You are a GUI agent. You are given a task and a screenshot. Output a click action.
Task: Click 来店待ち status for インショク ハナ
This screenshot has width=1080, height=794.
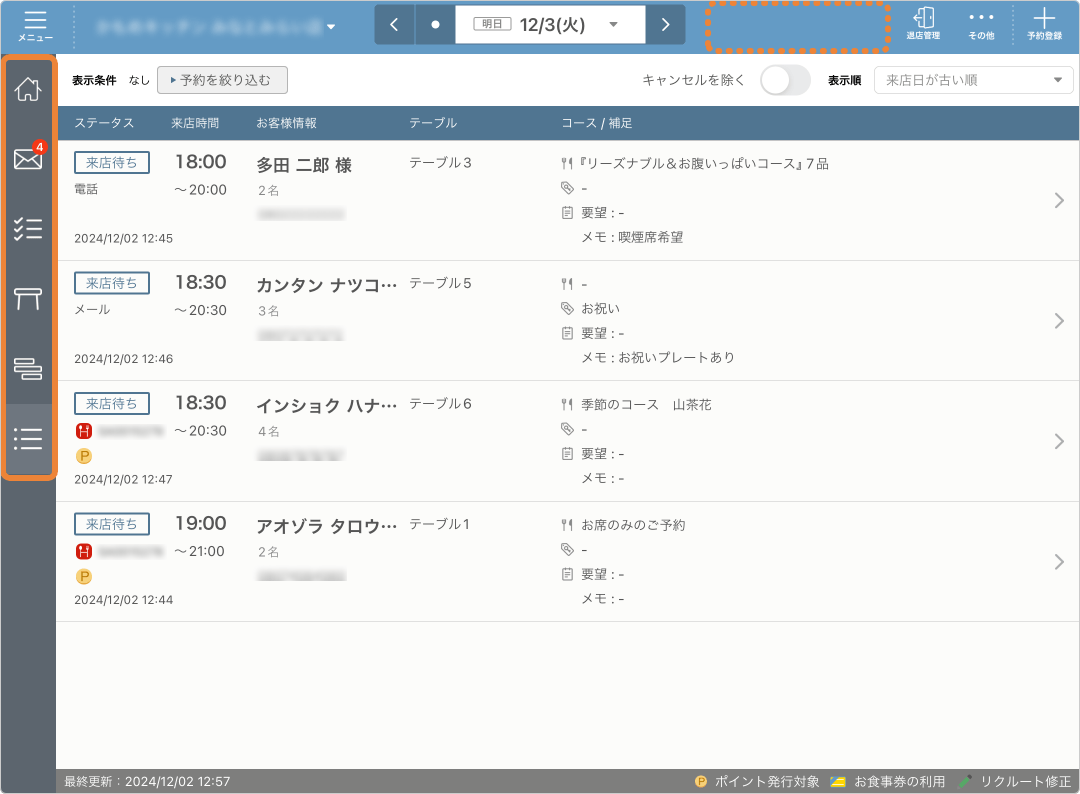[112, 404]
